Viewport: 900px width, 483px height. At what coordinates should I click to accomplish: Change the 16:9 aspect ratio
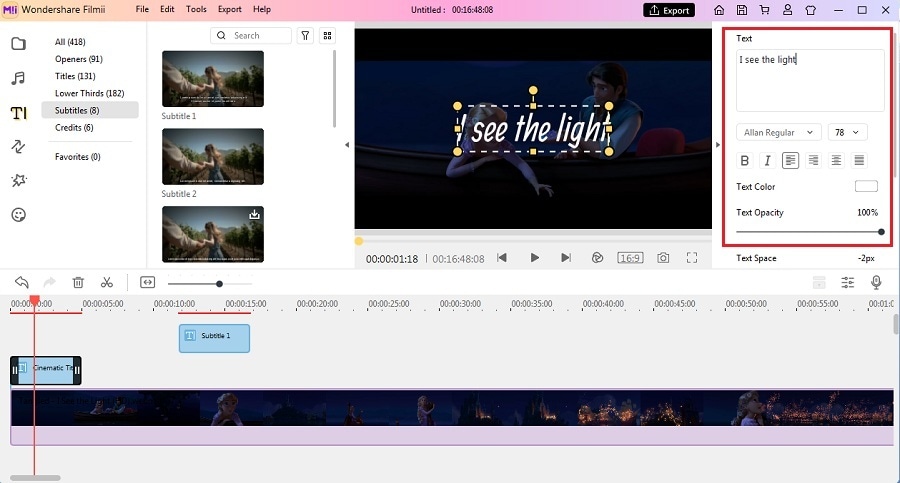tap(630, 258)
